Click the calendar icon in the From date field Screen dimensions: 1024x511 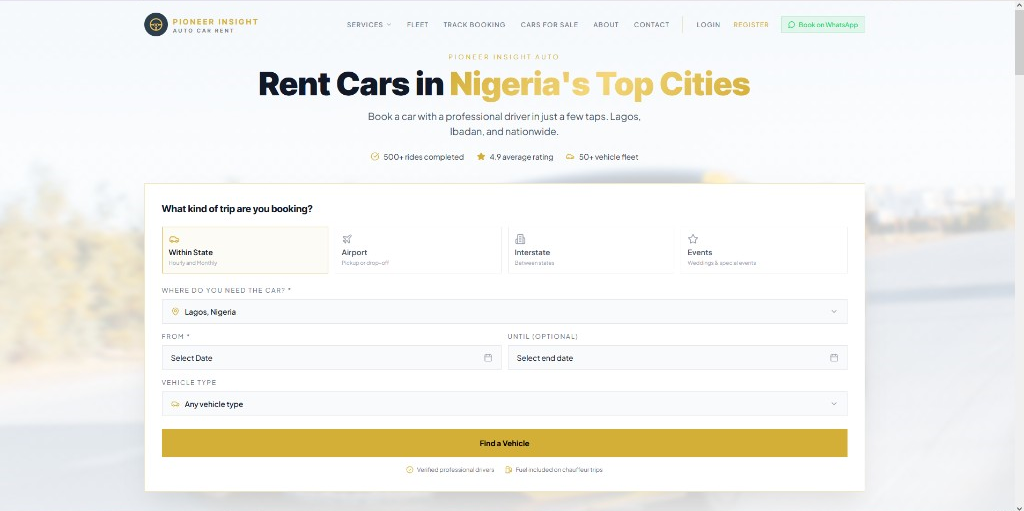488,357
